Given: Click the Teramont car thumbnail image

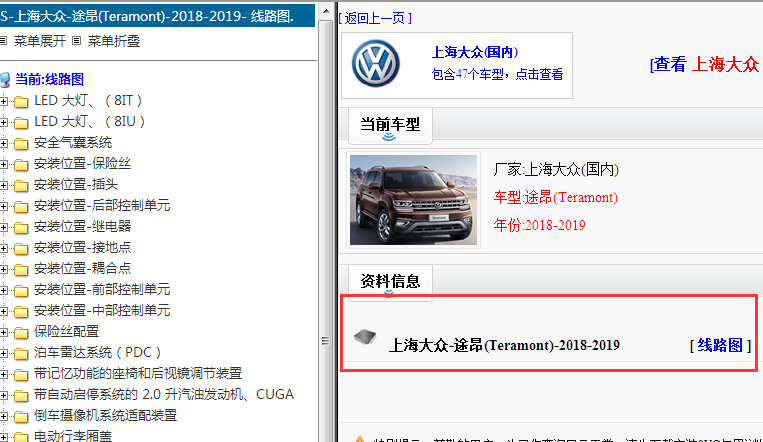Looking at the screenshot, I should pos(413,200).
